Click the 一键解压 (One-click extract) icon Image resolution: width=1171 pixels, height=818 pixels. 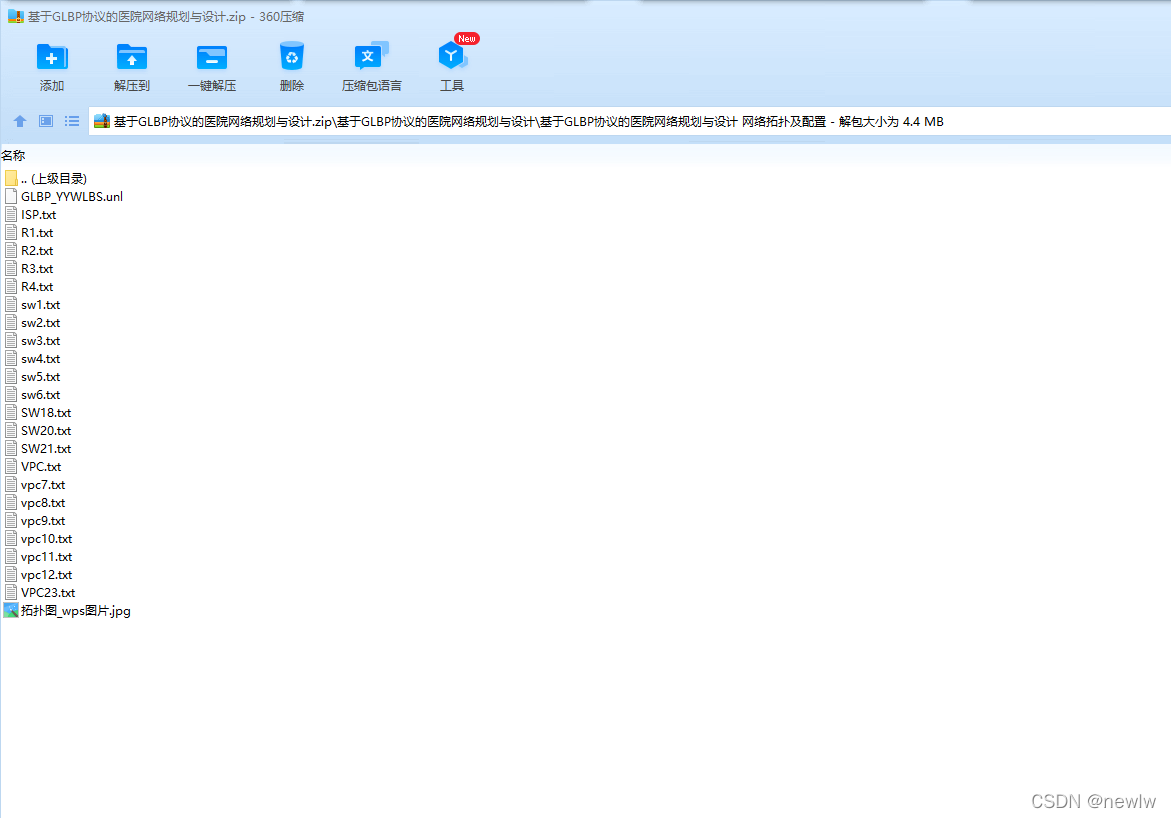(211, 58)
